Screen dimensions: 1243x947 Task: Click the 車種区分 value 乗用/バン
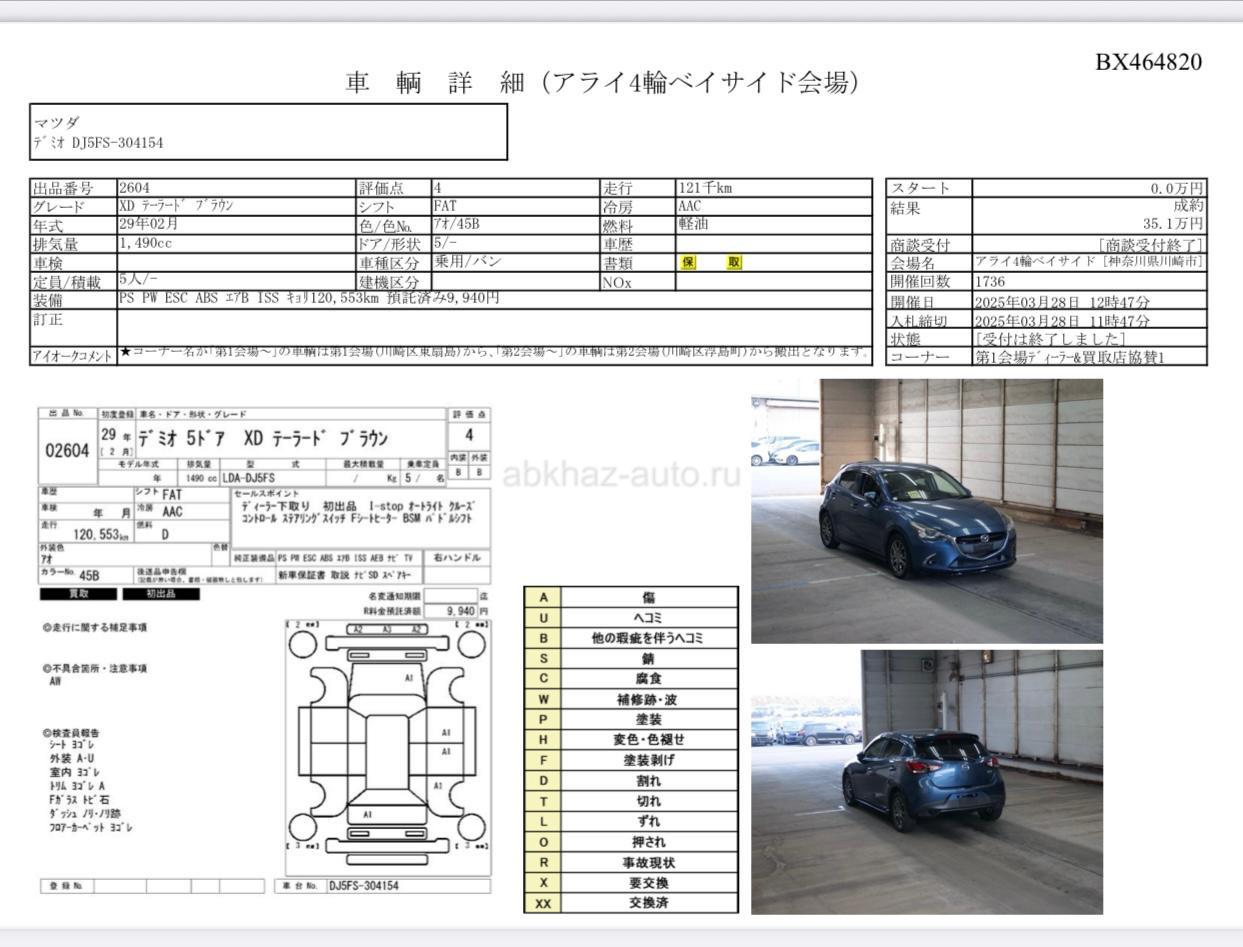coord(467,262)
